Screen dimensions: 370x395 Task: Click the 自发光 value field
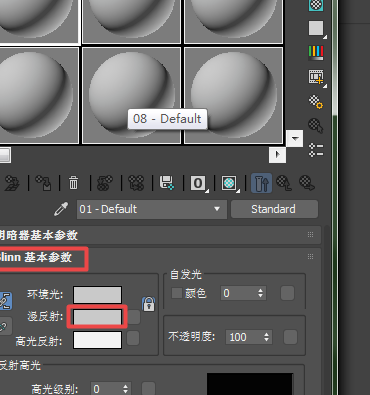tap(238, 293)
